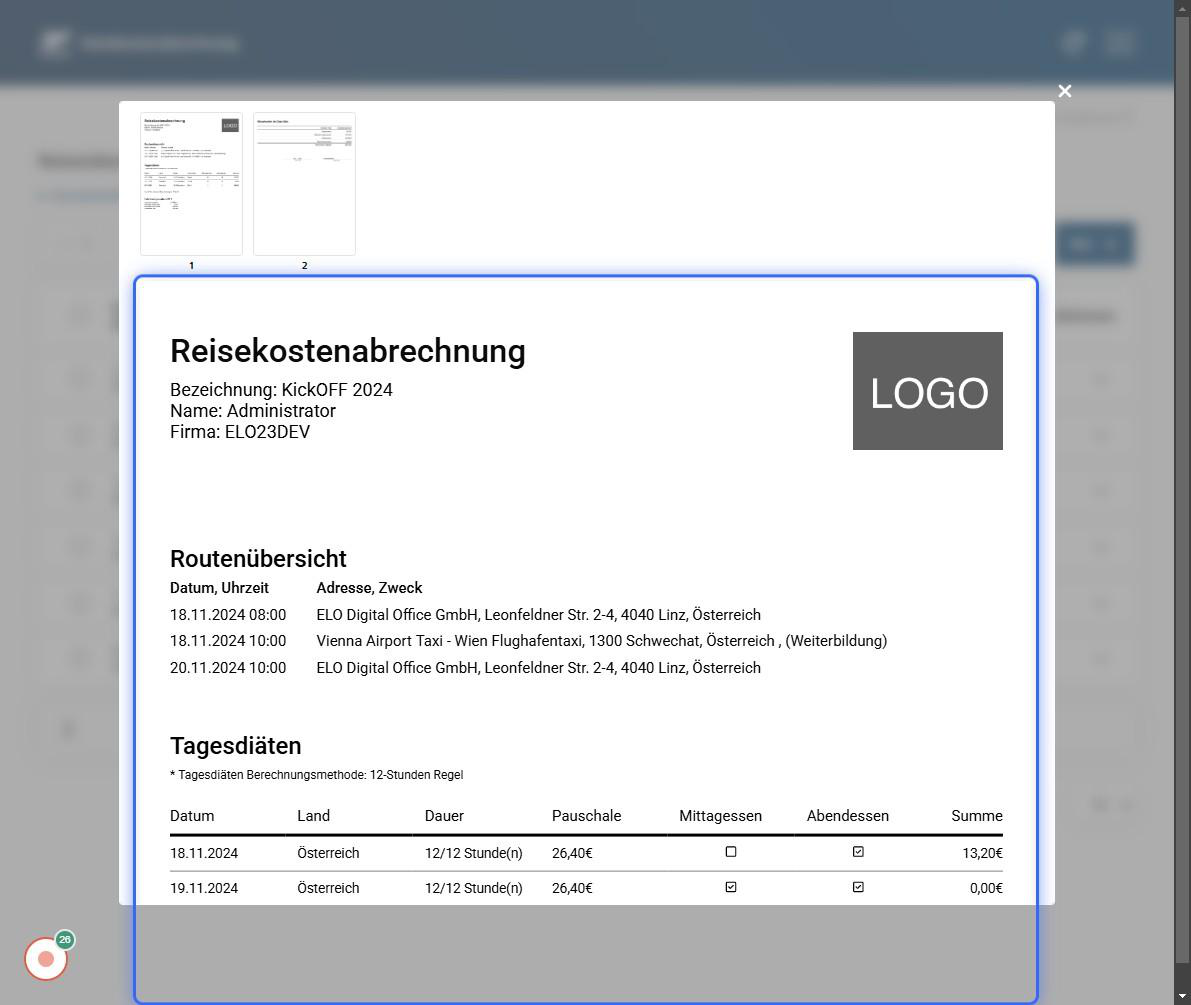
Task: Click the right-side scrollbar track
Action: tap(1183, 500)
